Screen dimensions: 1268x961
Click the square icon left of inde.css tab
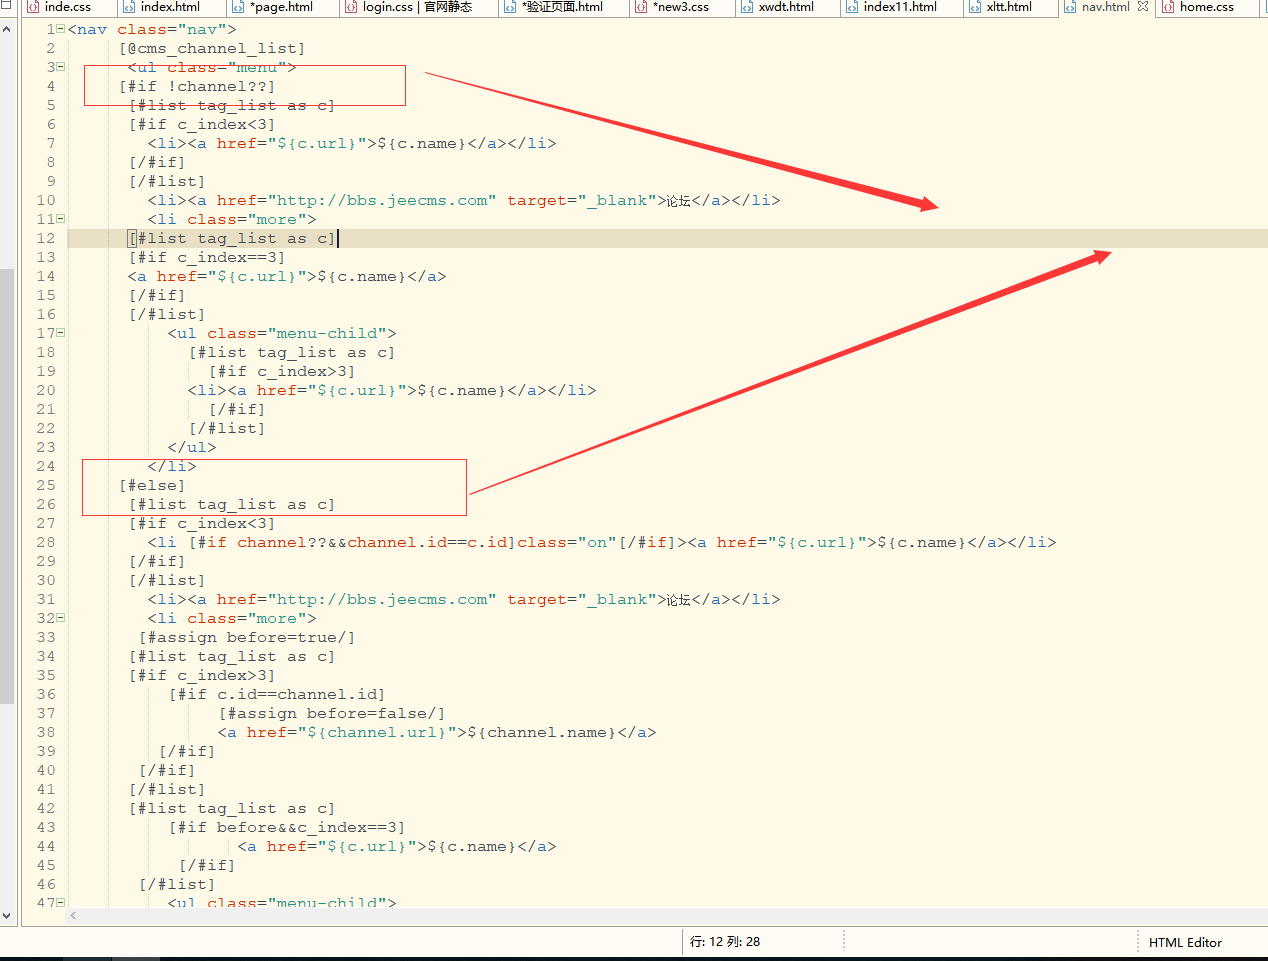click(x=5, y=6)
